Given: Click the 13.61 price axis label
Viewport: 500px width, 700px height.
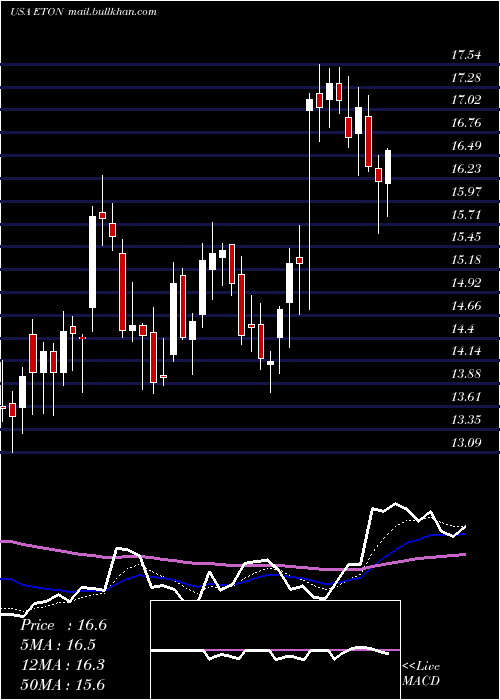Looking at the screenshot, I should tap(466, 397).
